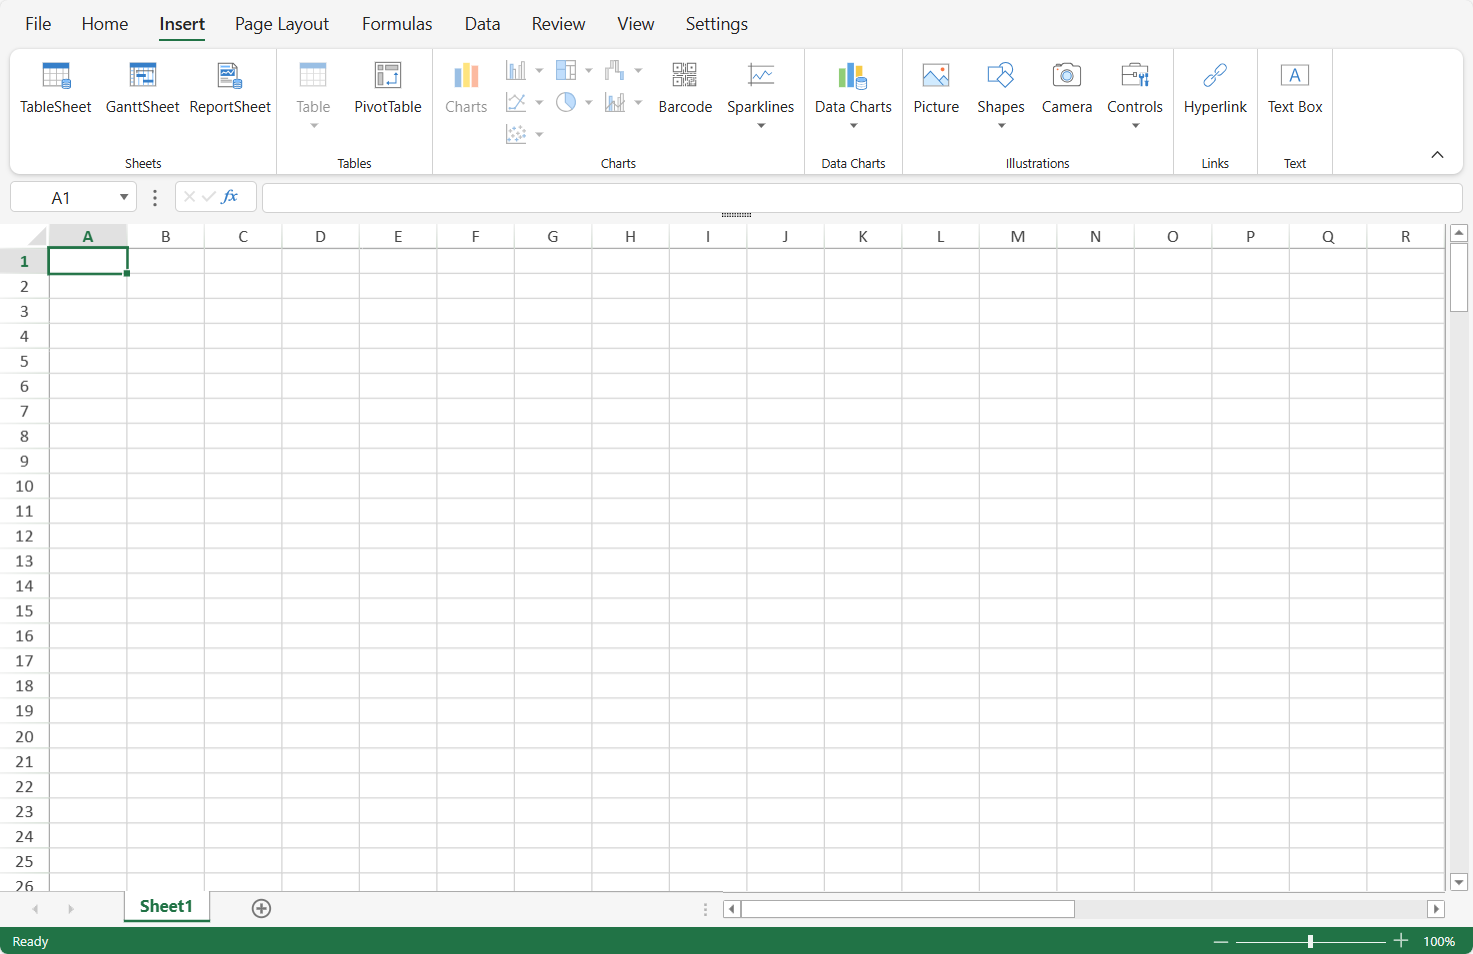This screenshot has width=1473, height=954.
Task: Click the zoom in plus button
Action: click(x=1401, y=941)
